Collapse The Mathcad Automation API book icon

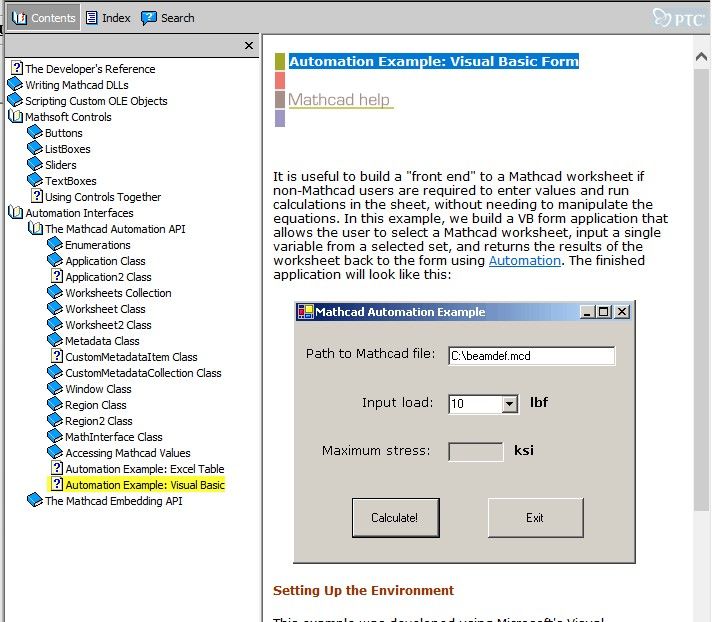click(35, 228)
